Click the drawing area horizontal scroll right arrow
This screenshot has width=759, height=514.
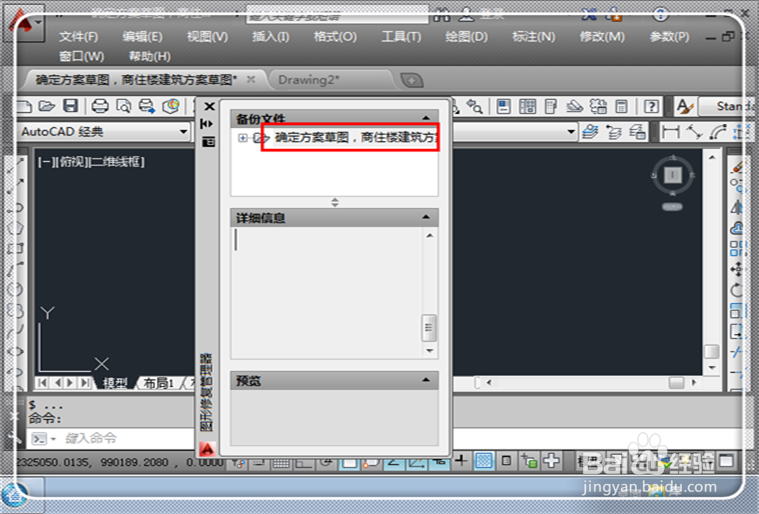[694, 383]
